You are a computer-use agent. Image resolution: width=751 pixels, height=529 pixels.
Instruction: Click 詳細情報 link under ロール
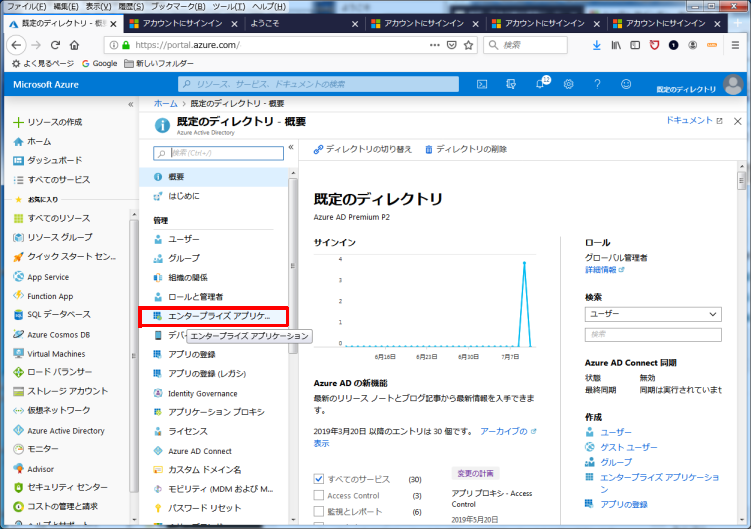604,270
